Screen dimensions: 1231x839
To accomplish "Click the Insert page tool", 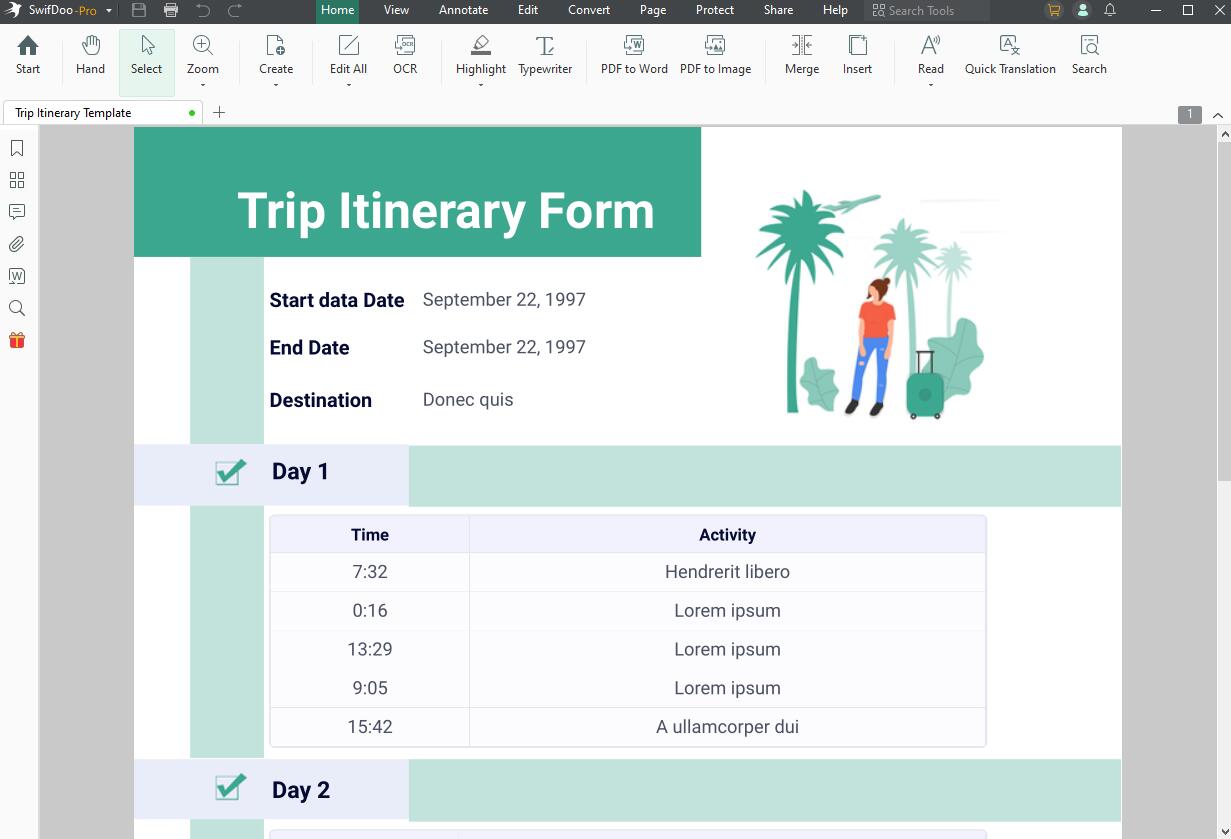I will [857, 56].
